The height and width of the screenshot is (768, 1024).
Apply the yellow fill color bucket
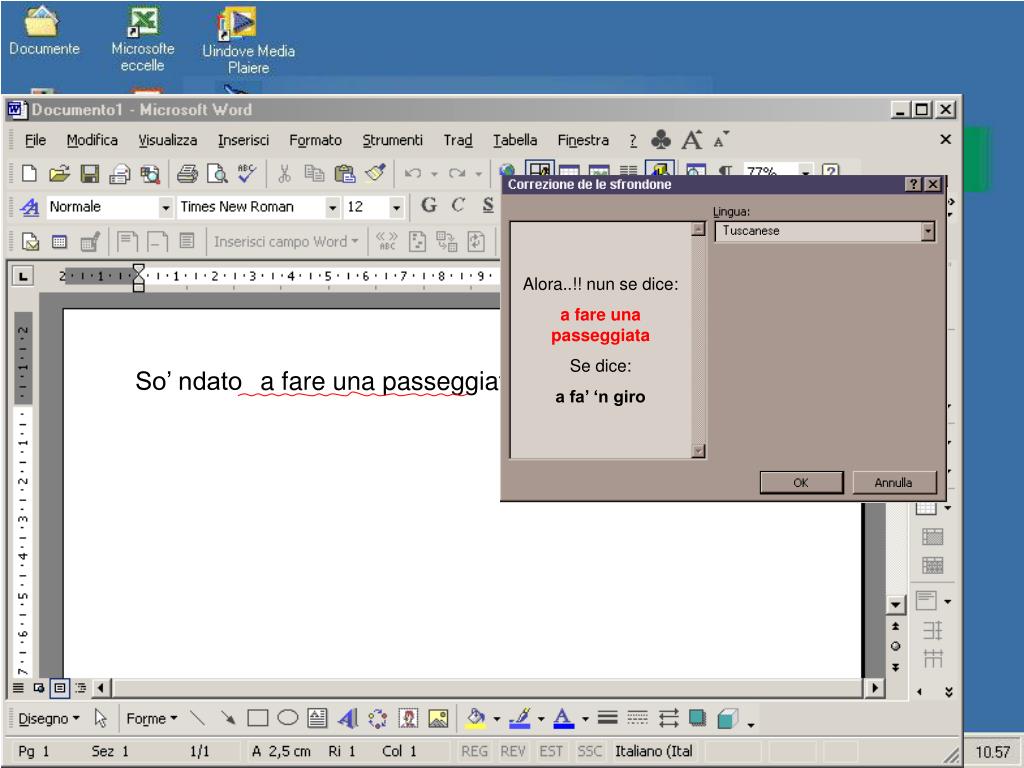pos(475,718)
